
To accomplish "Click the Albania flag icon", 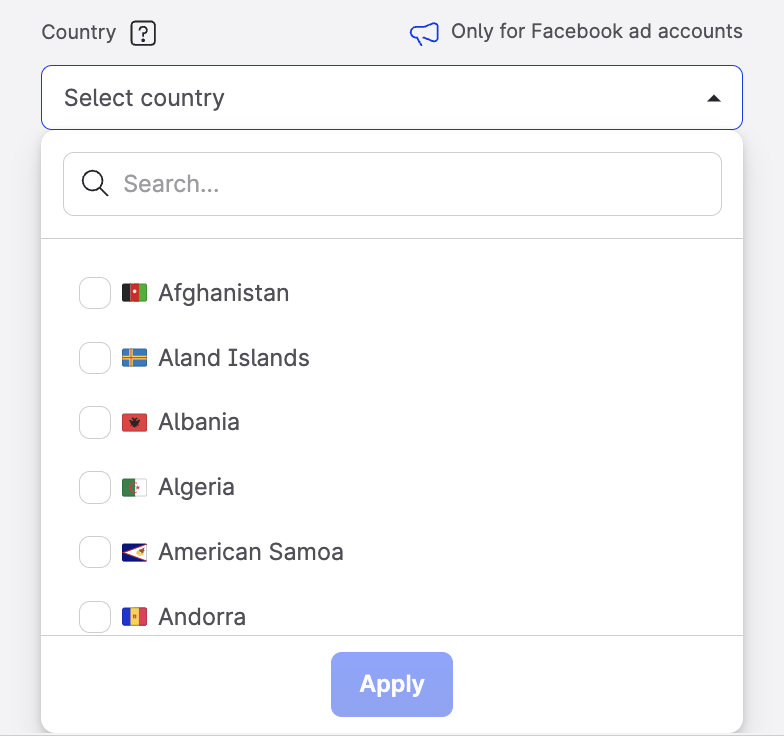I will (x=134, y=423).
